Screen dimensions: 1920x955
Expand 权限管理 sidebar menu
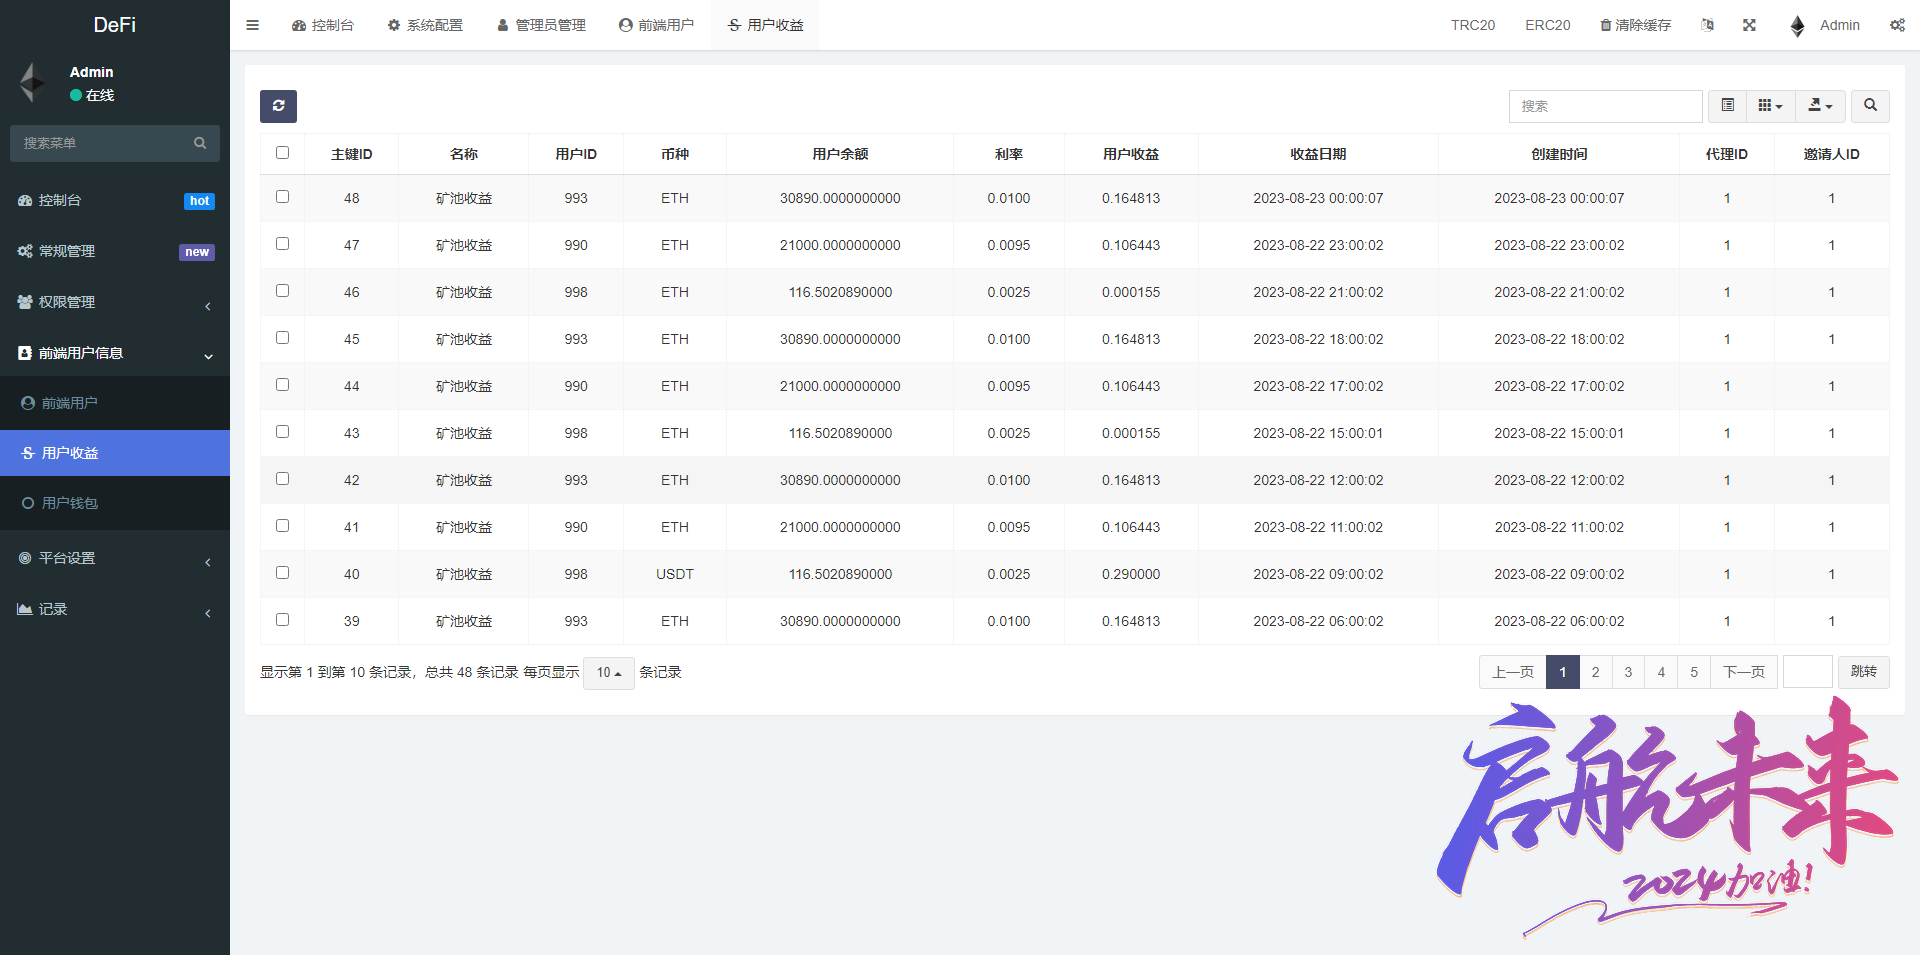click(x=115, y=302)
